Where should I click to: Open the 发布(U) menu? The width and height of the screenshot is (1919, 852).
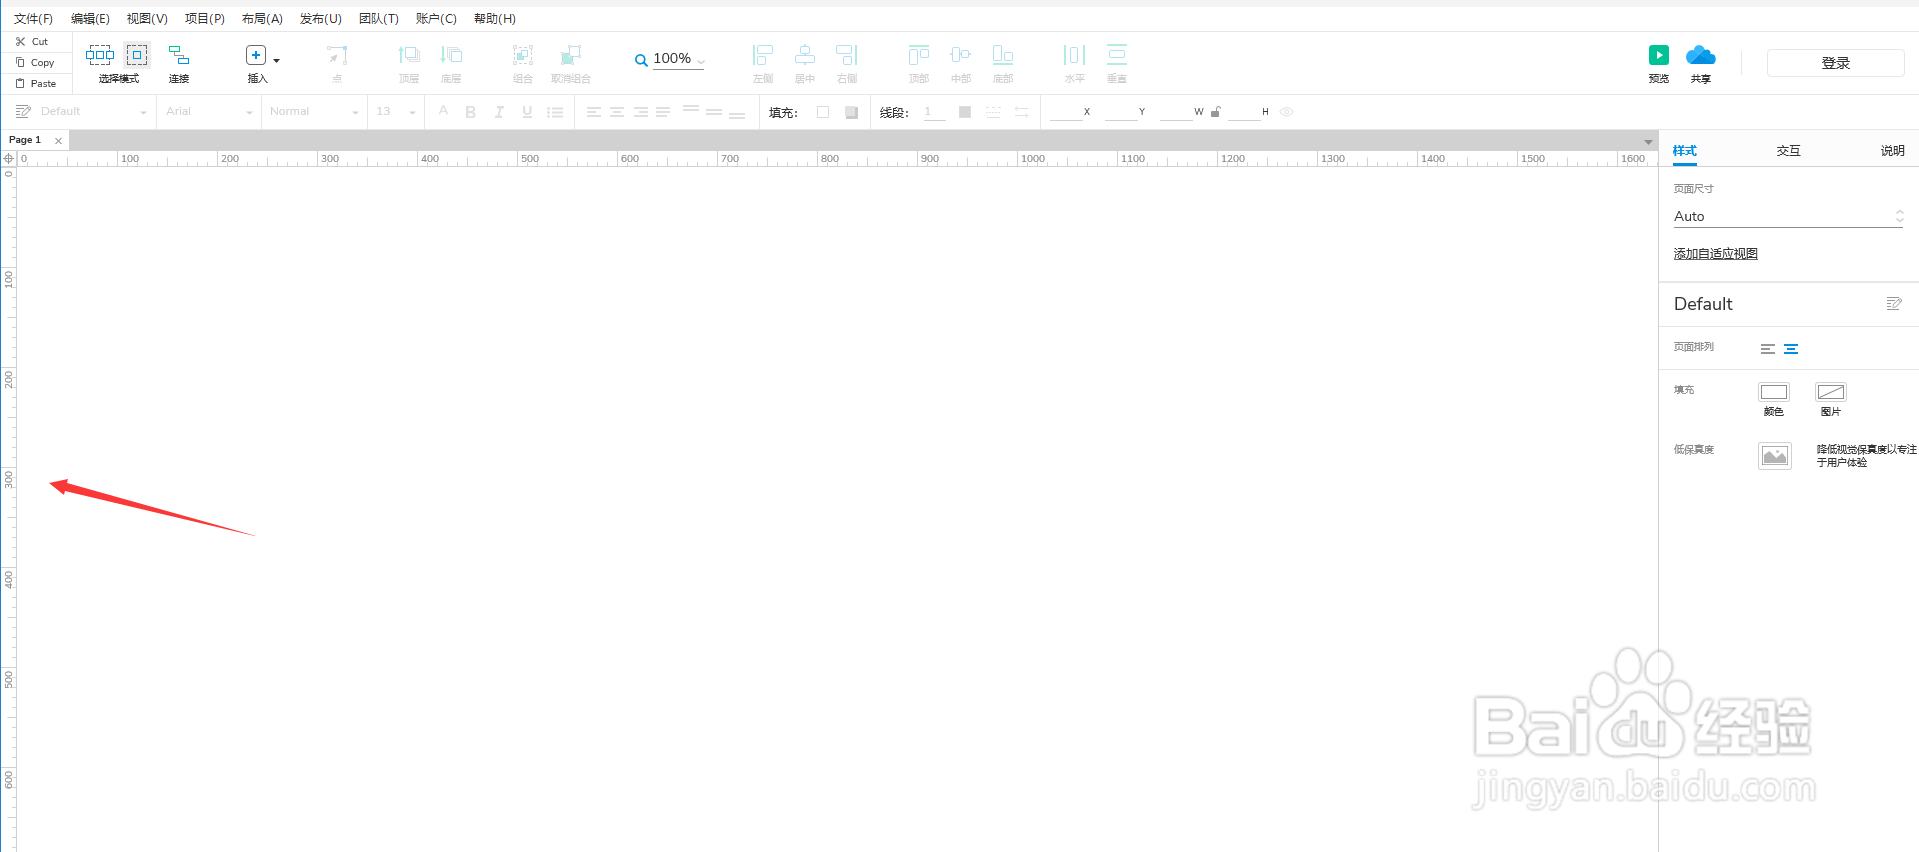click(321, 19)
